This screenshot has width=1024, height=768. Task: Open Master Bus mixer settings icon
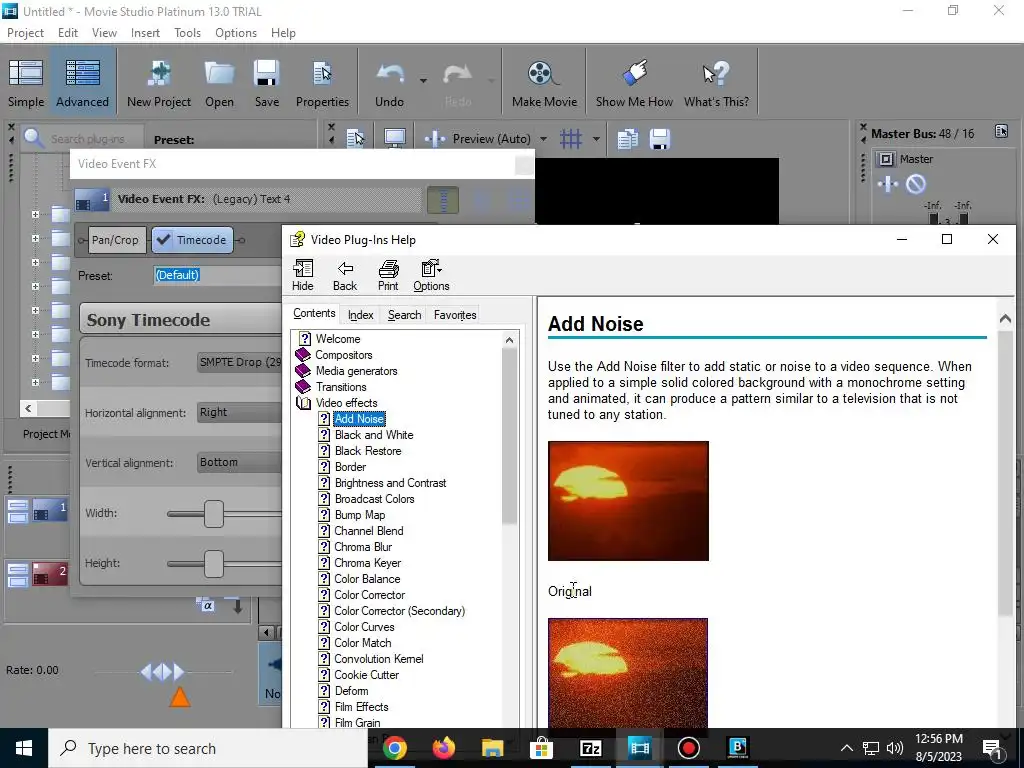point(1001,132)
